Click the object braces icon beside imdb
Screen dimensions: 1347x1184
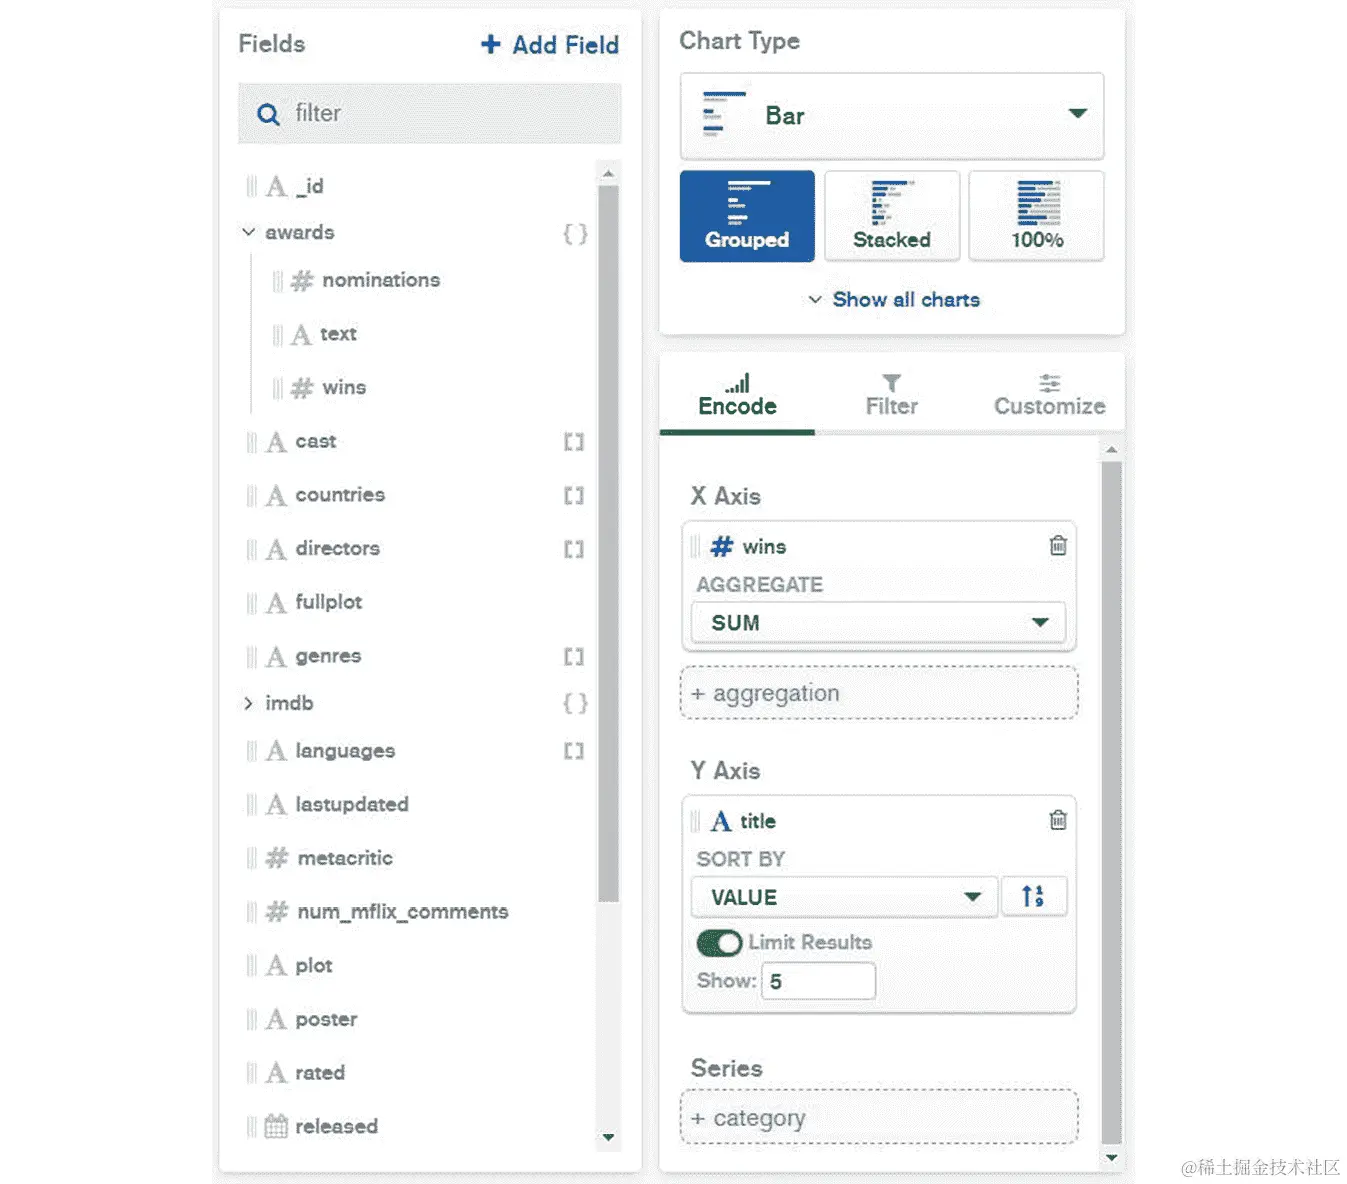pyautogui.click(x=575, y=704)
